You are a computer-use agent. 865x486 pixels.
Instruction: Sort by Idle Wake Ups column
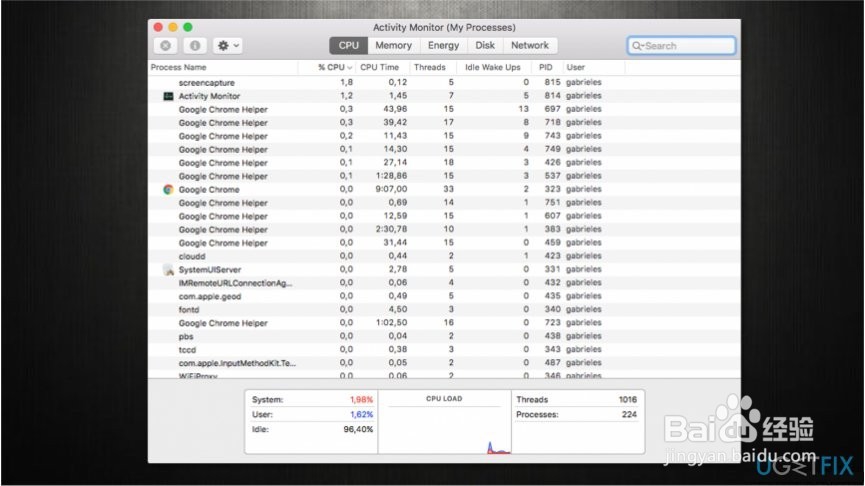click(x=494, y=67)
